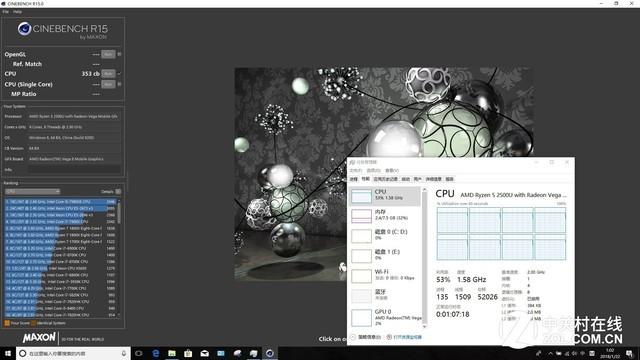Image resolution: width=640 pixels, height=360 pixels.
Task: Switch to the 详细信息 tab in Task Manager
Action: coord(433,179)
